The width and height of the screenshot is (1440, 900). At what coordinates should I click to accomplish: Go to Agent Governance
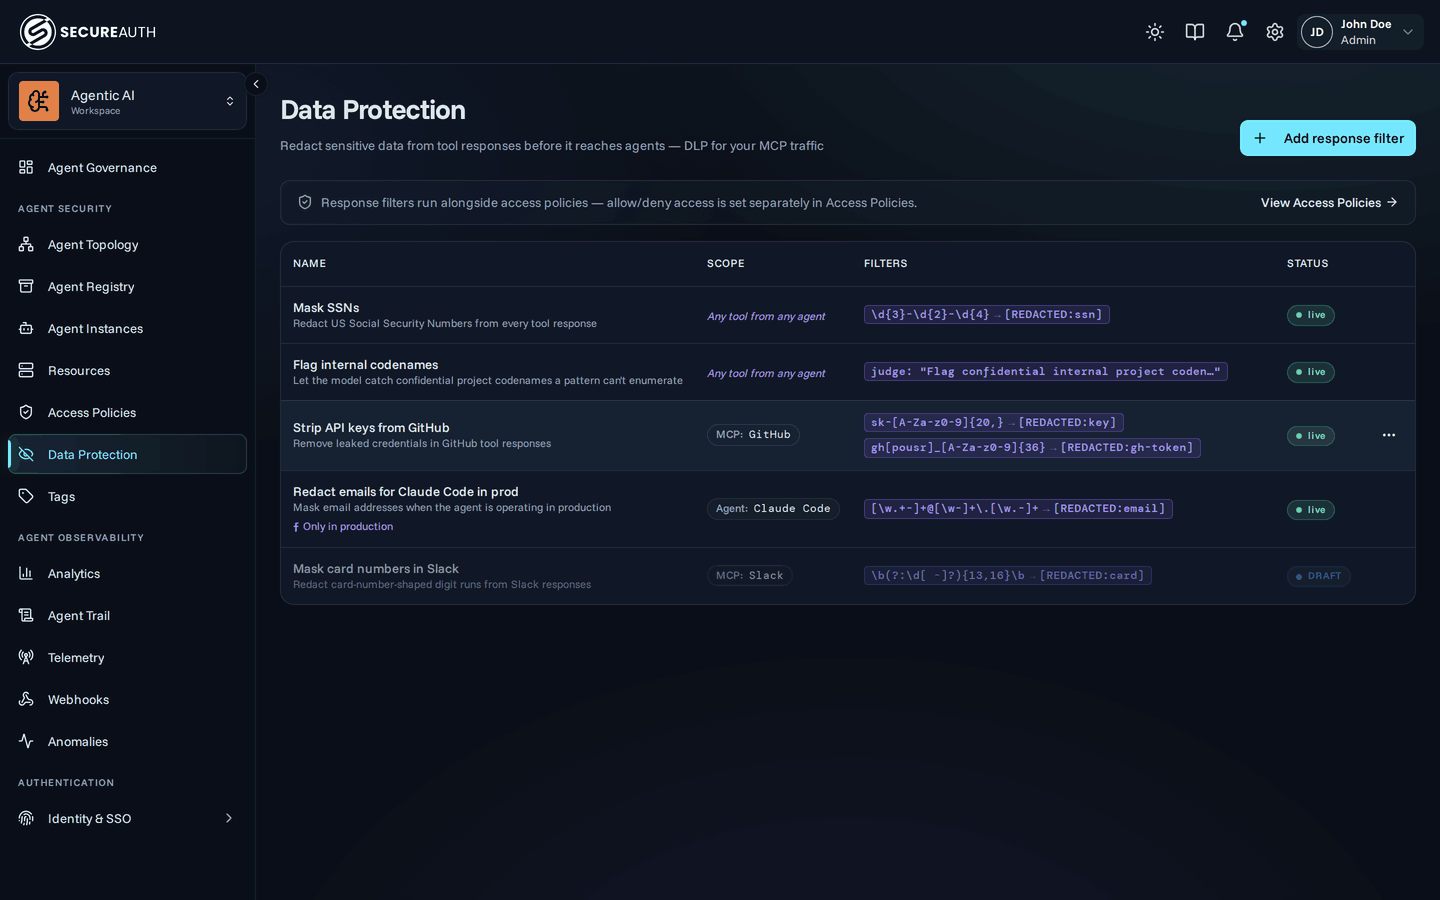pyautogui.click(x=127, y=167)
